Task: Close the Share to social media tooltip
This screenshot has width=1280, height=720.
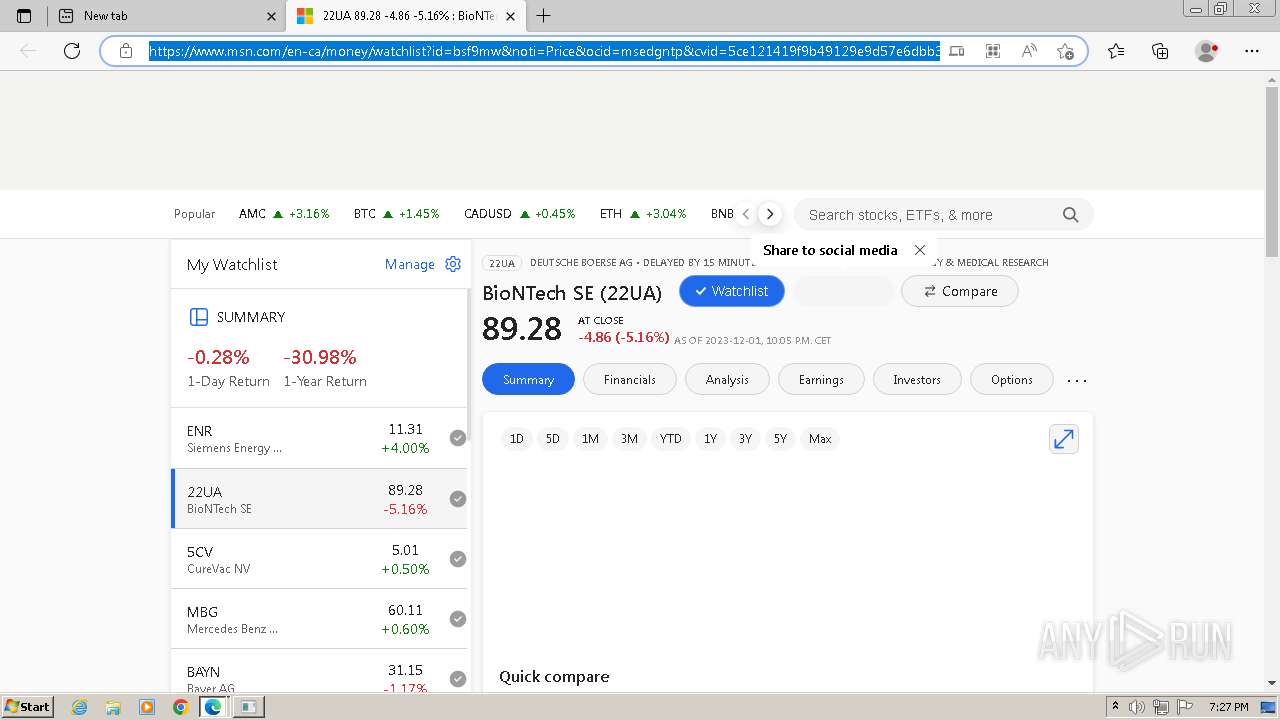Action: tap(920, 250)
